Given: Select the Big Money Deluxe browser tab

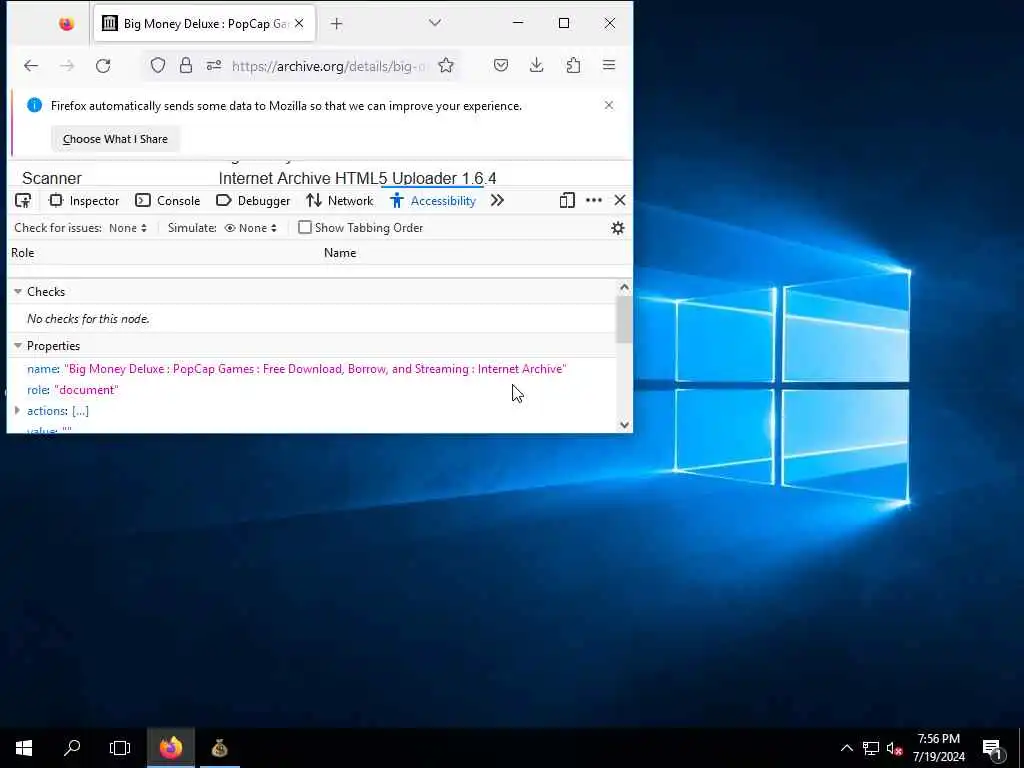Looking at the screenshot, I should click(x=204, y=24).
